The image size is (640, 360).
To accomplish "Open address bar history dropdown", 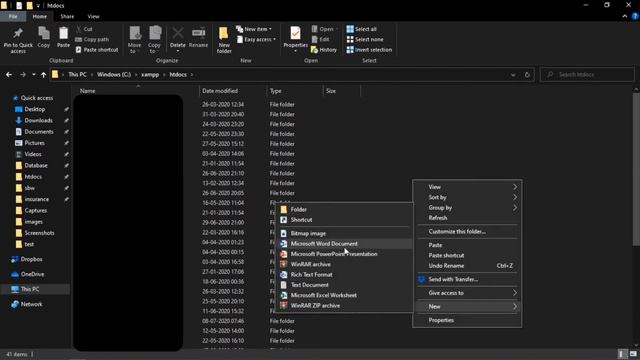I will pyautogui.click(x=513, y=75).
